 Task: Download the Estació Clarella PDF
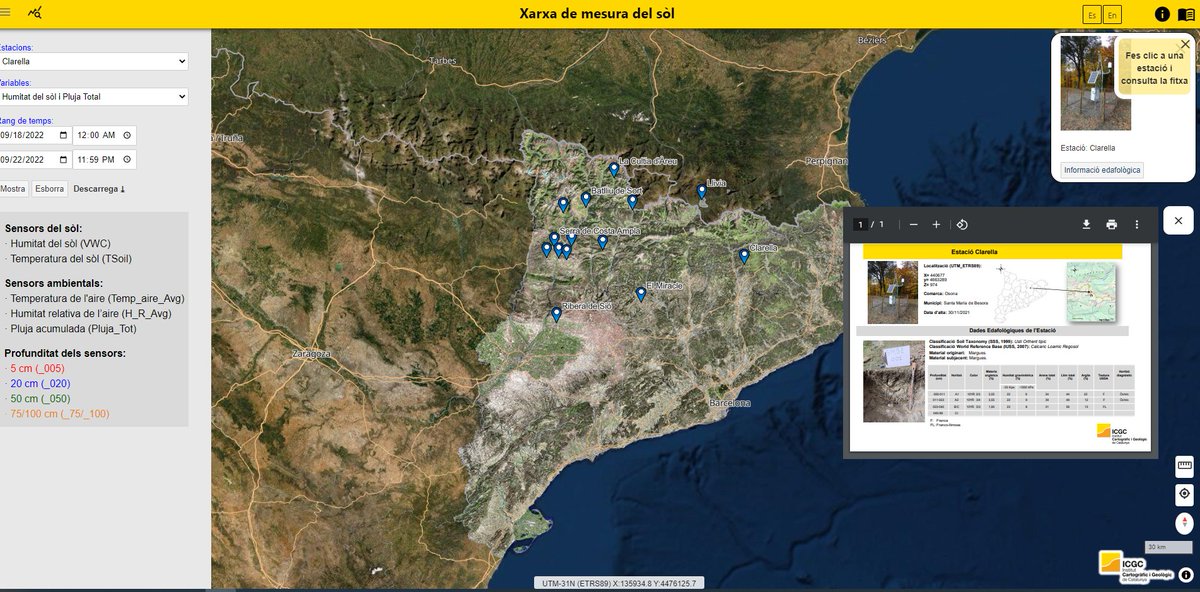(1086, 224)
